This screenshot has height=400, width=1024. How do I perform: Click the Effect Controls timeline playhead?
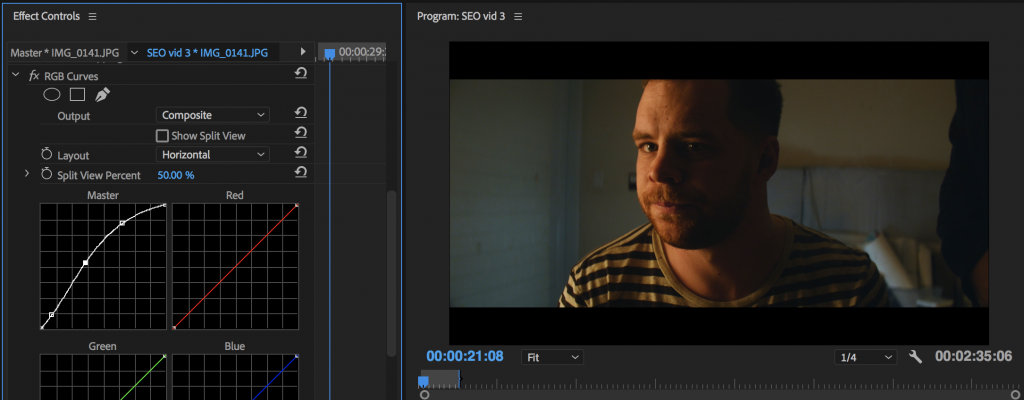(x=330, y=54)
